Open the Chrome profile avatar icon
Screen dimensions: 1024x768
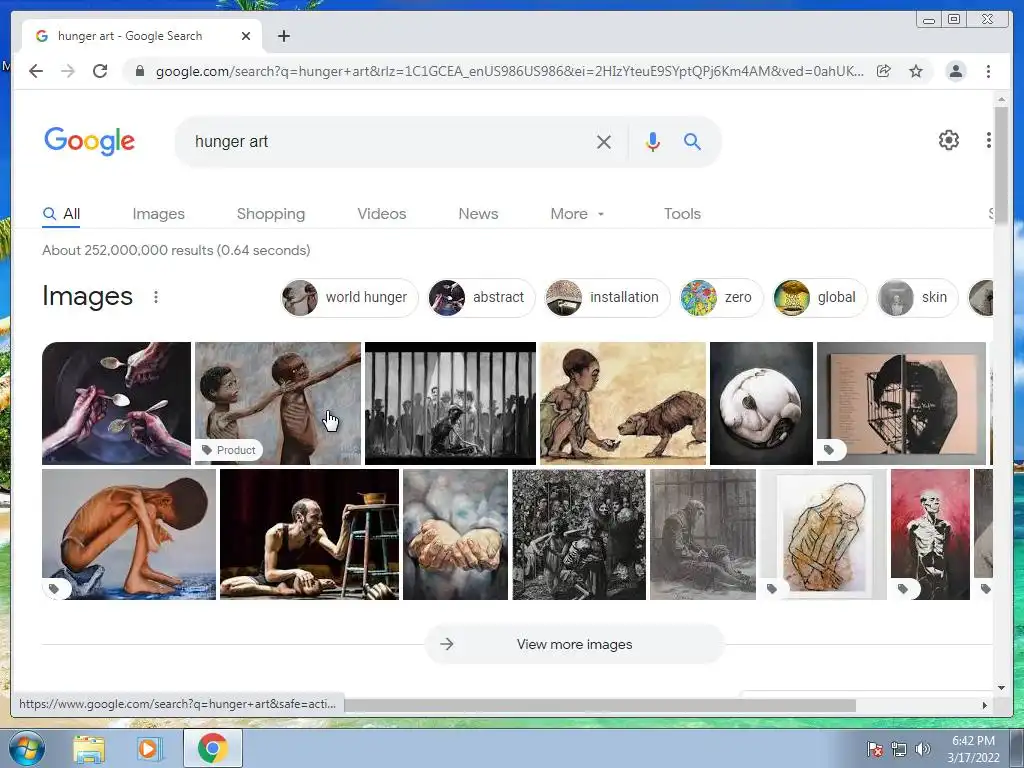coord(956,71)
